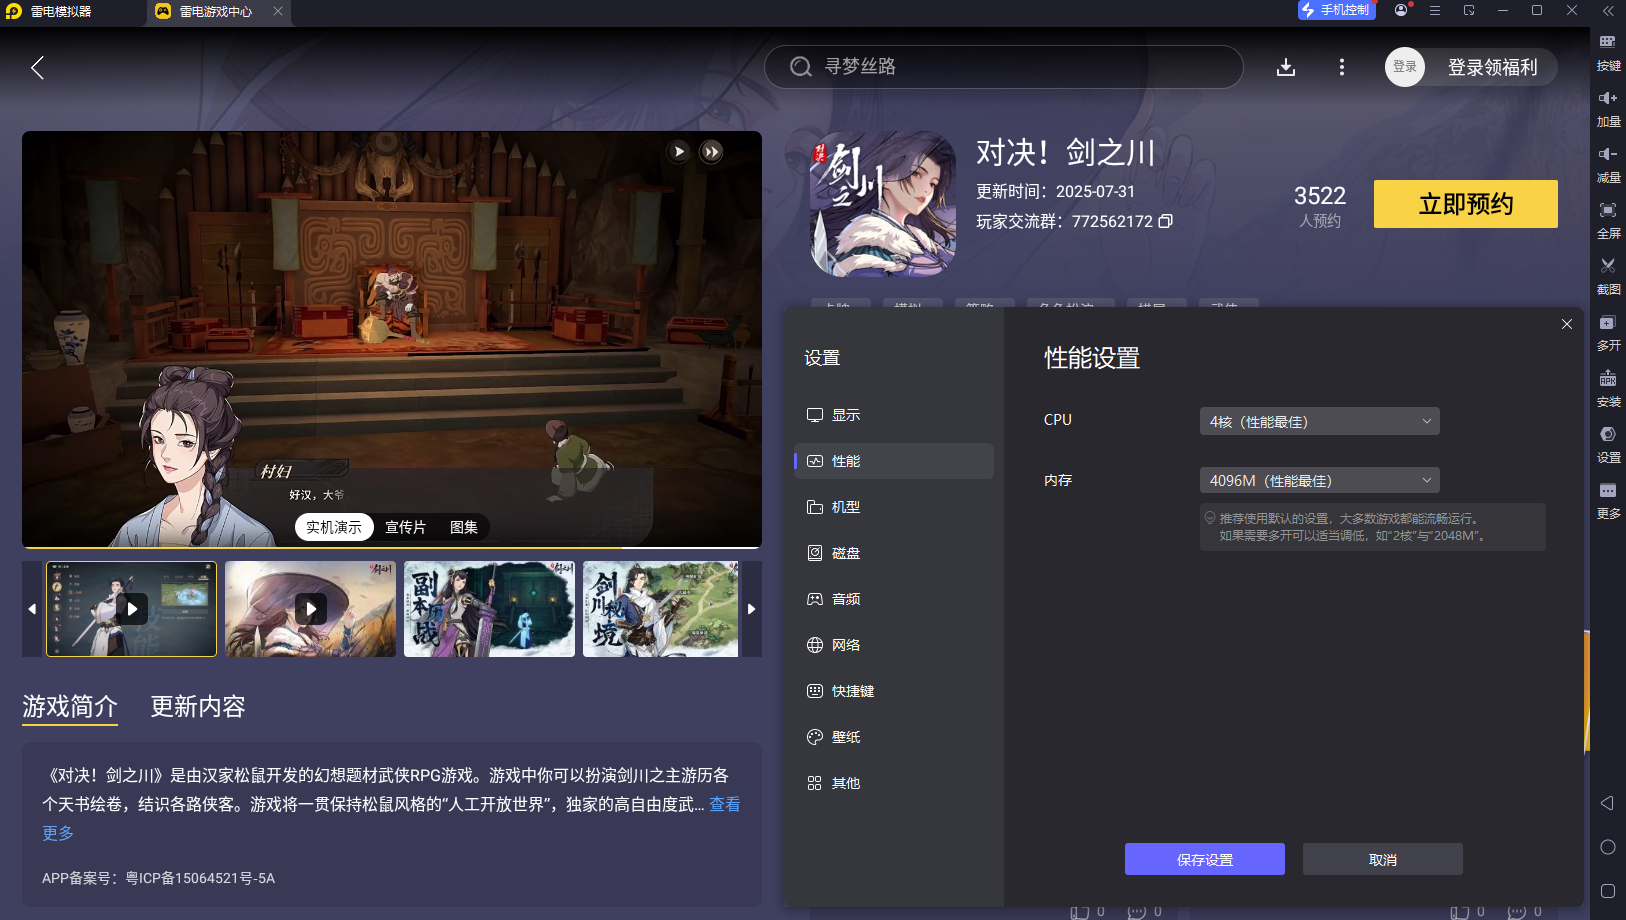Select first gameplay video thumbnail
Image resolution: width=1626 pixels, height=920 pixels.
(x=131, y=609)
